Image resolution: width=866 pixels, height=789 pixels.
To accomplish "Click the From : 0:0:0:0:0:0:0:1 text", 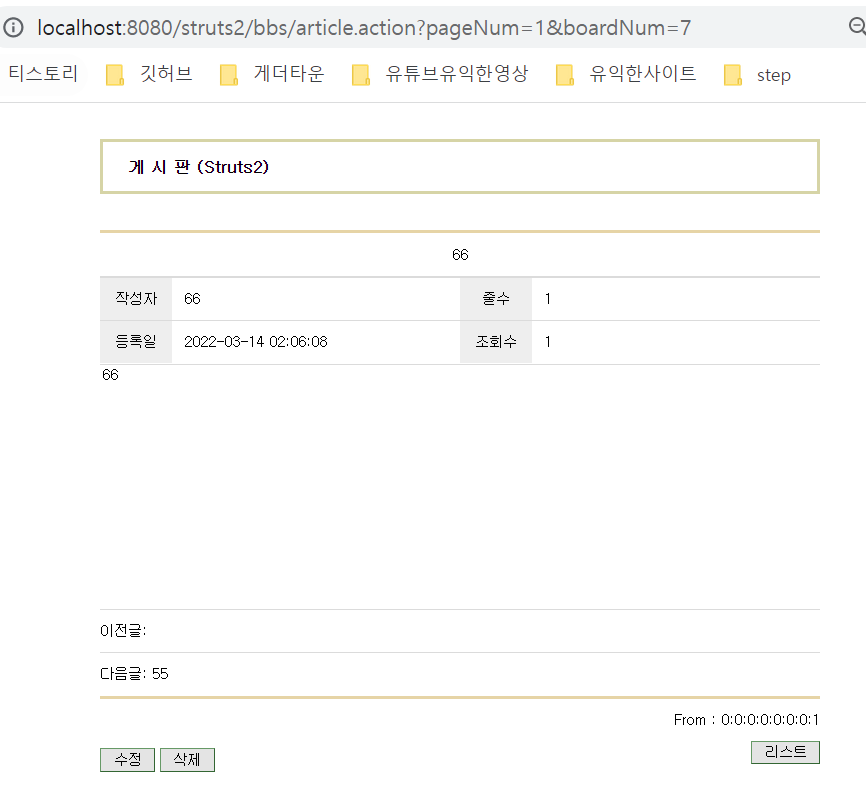I will point(746,719).
